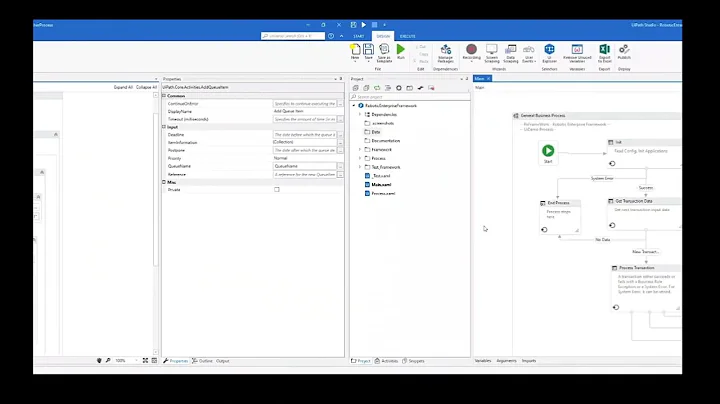The image size is (720, 404).
Task: Expand the Dependencies node
Action: (360, 114)
